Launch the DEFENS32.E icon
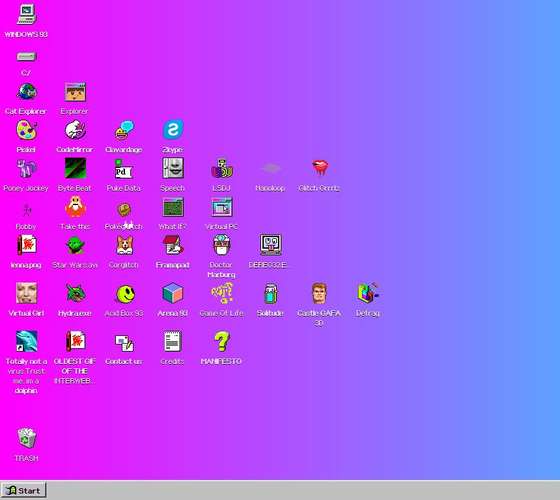 270,245
